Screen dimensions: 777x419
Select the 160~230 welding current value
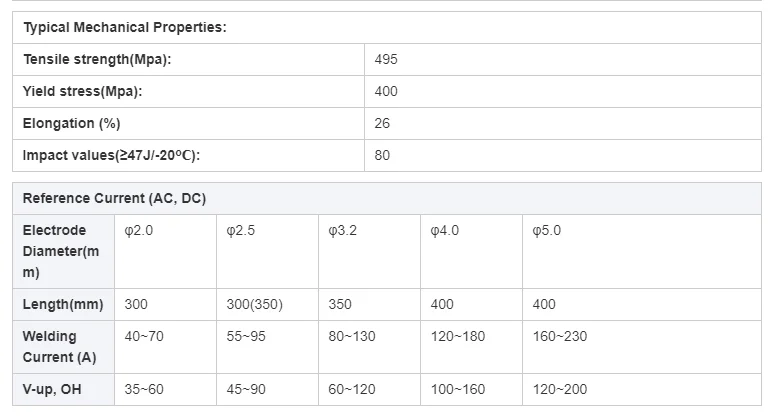click(560, 336)
